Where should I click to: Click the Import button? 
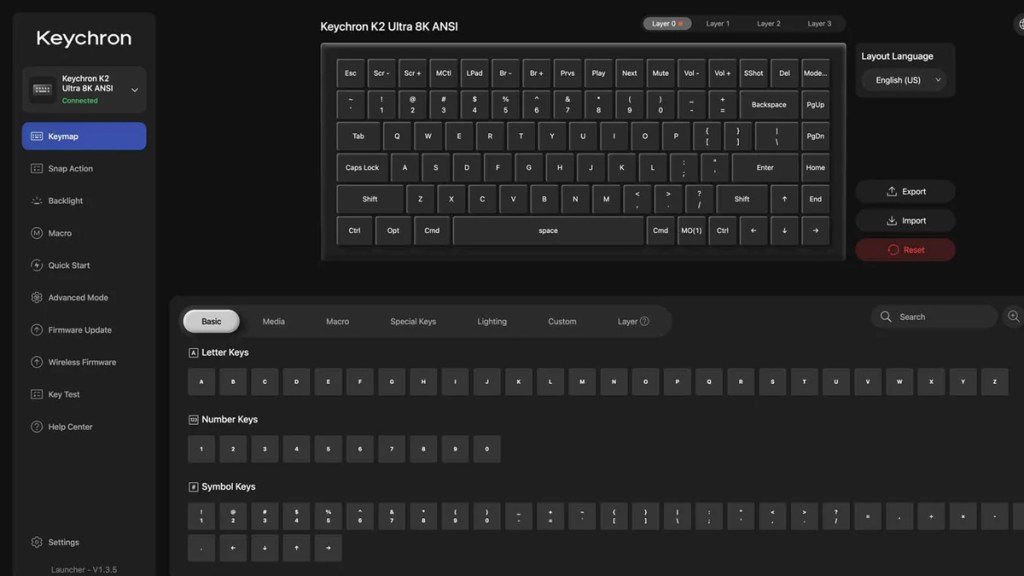905,221
